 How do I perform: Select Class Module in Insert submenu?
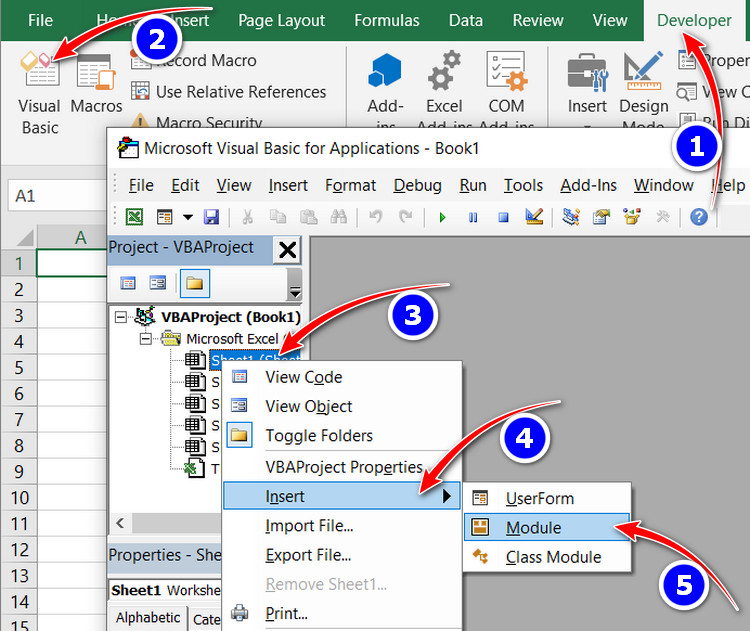pos(547,557)
